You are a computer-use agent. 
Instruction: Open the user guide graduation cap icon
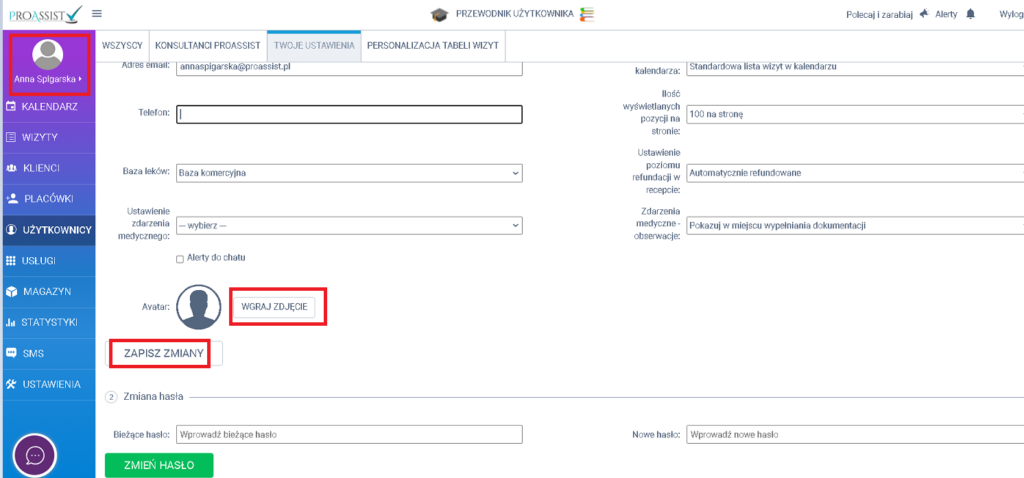[439, 14]
